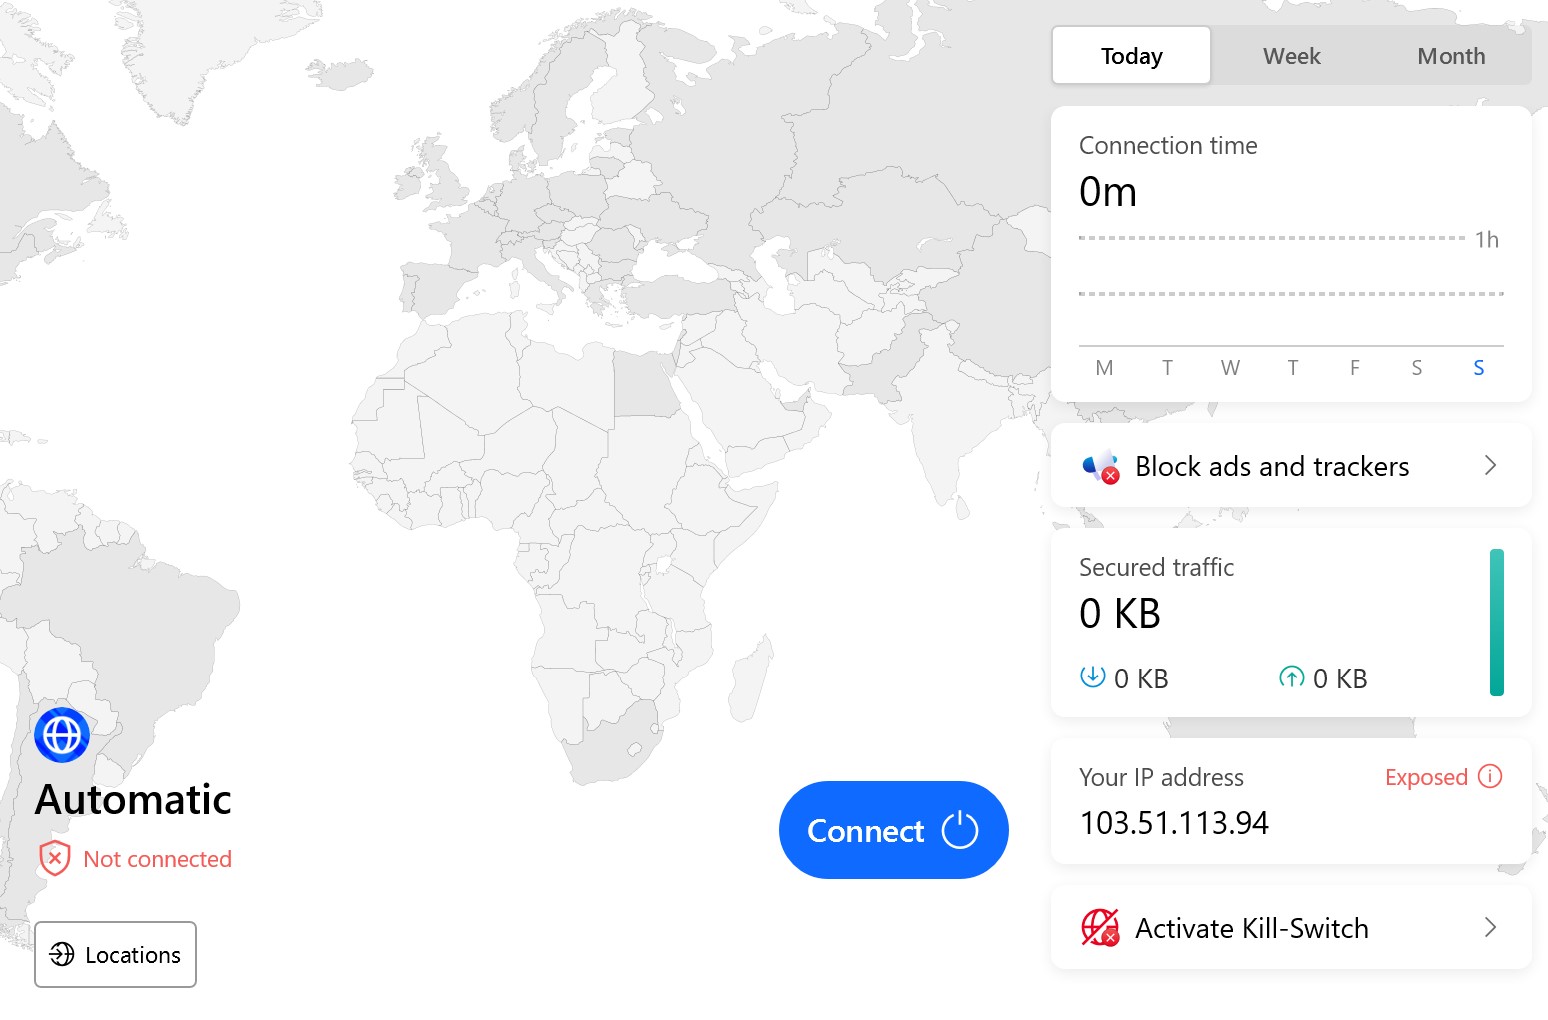The height and width of the screenshot is (1020, 1548).
Task: Open the Locations button
Action: 115,955
